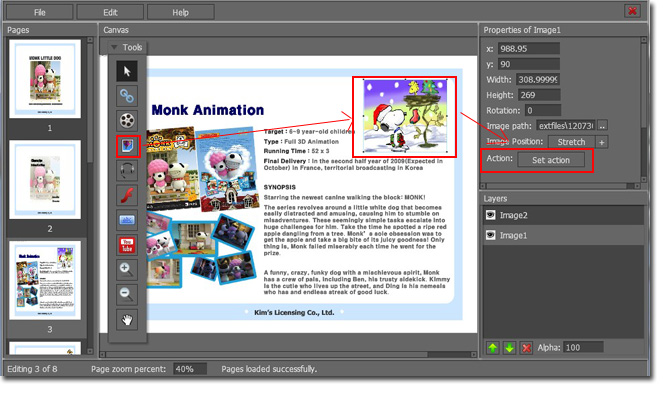Click the zoom out magnifier tool
665x394 pixels.
pyautogui.click(x=127, y=295)
